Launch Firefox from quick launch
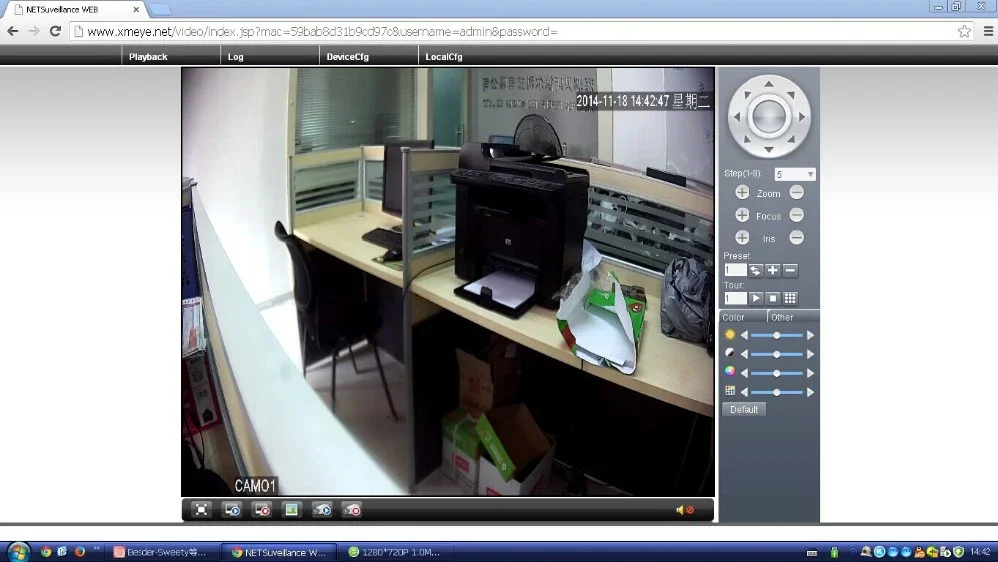 point(80,552)
